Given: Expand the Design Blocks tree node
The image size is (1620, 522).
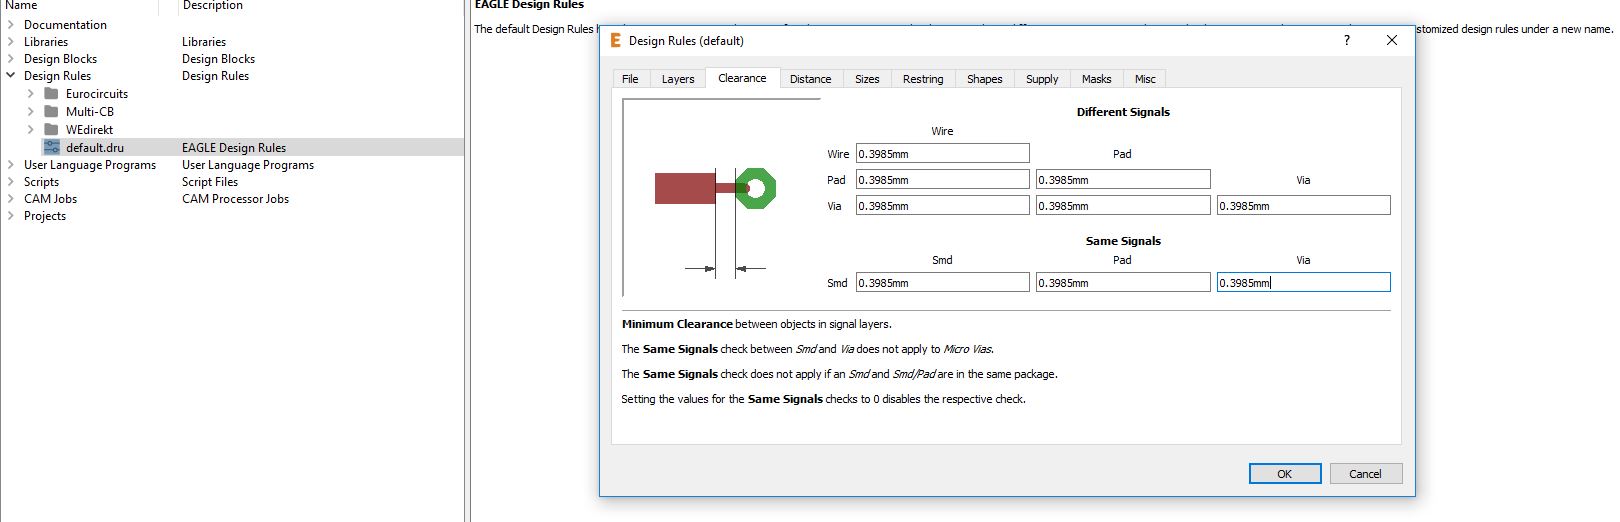Looking at the screenshot, I should click(x=11, y=58).
